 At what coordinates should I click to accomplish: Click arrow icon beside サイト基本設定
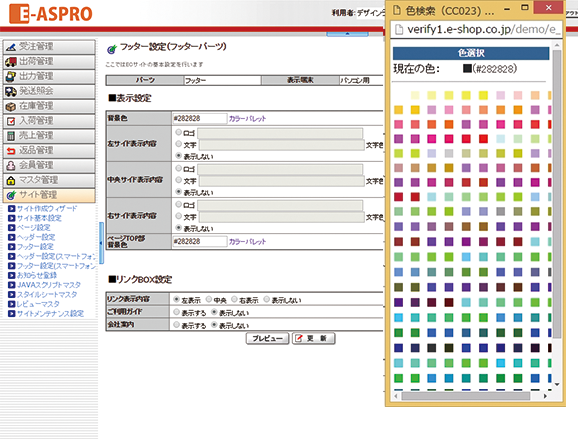pyautogui.click(x=12, y=218)
